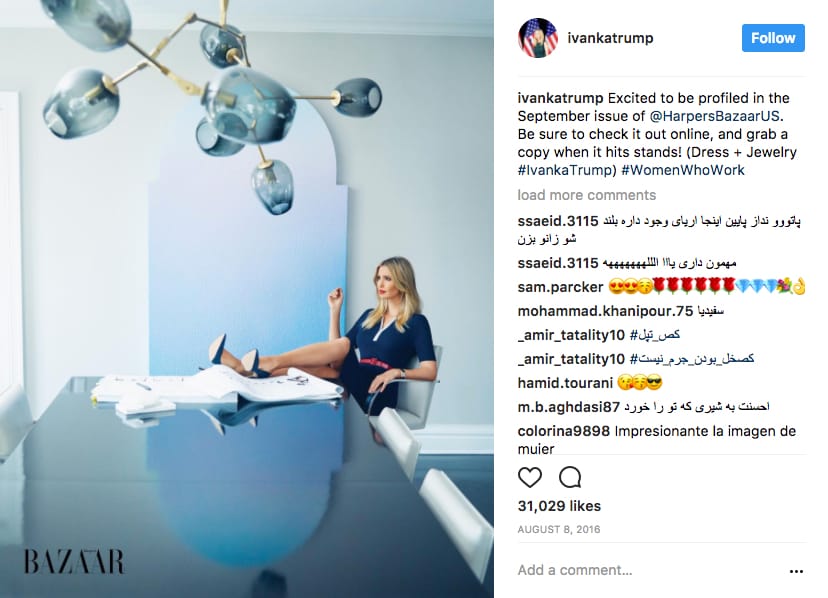Viewport: 828px width, 598px height.
Task: Open sam.parcker commenter profile
Action: [x=560, y=287]
